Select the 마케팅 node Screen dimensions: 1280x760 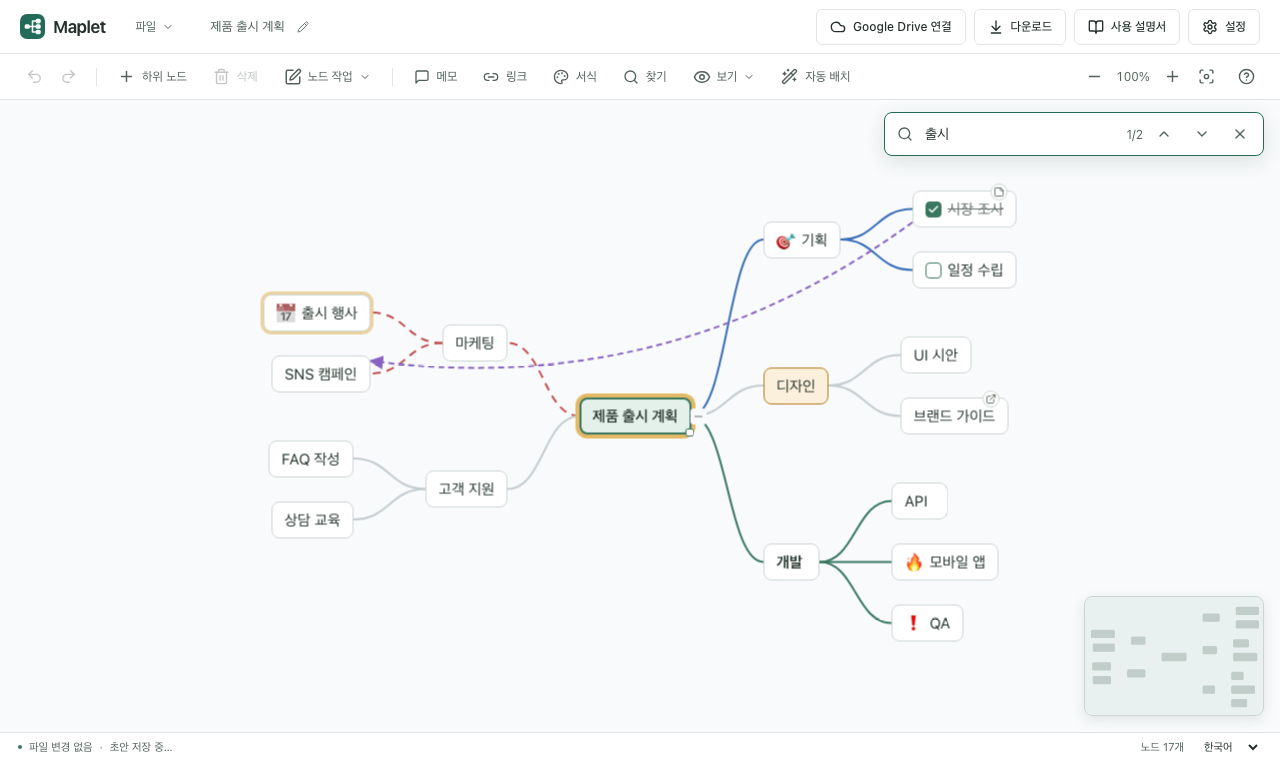475,343
